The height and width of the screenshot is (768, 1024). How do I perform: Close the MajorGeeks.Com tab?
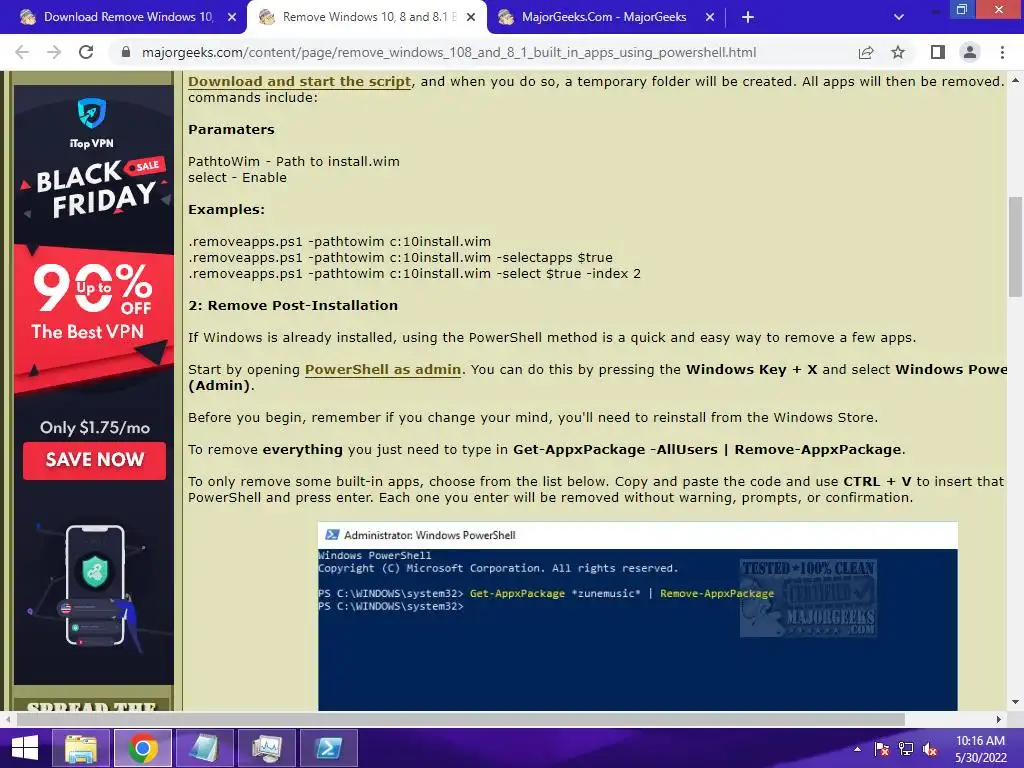710,17
